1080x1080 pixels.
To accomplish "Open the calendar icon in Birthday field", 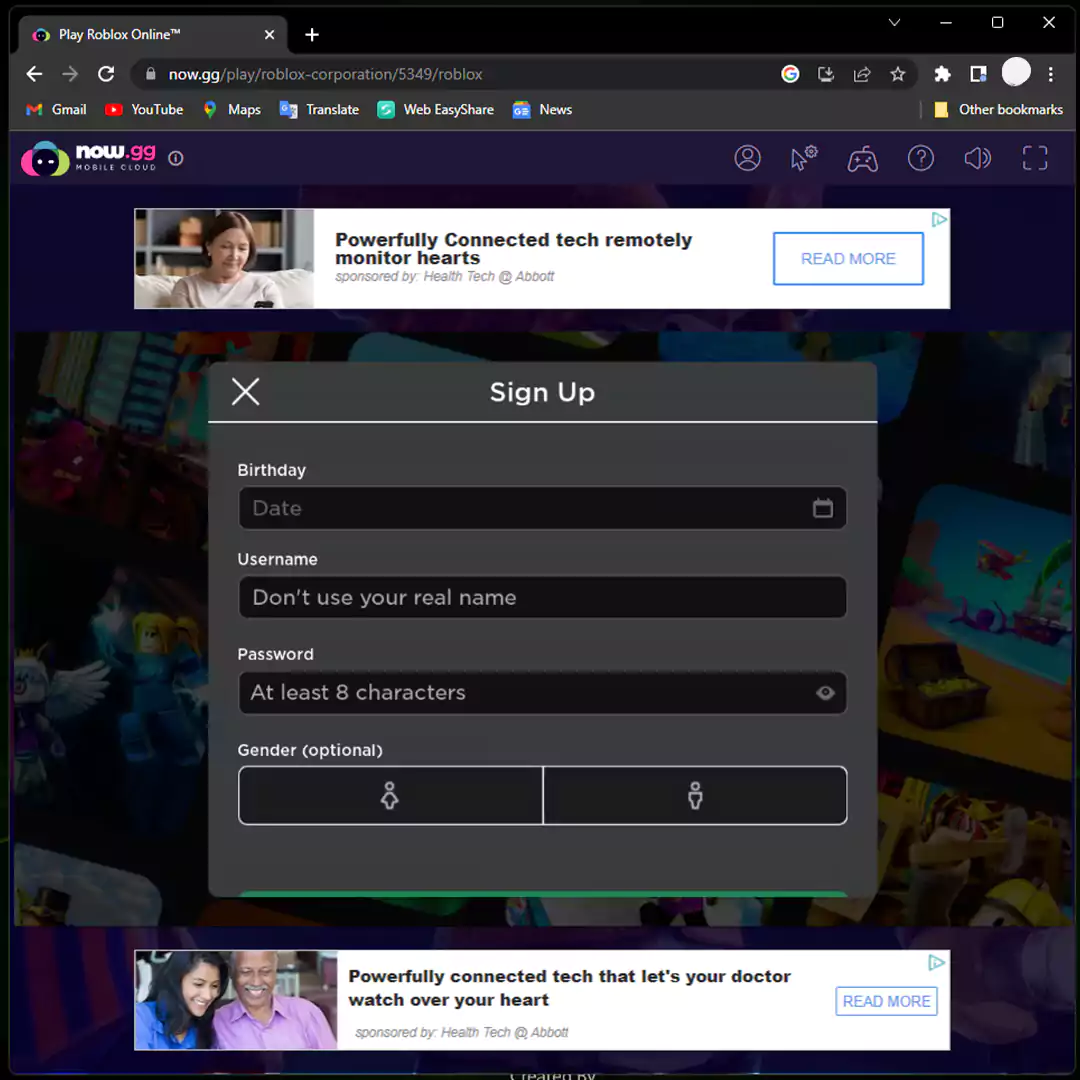I will 822,508.
